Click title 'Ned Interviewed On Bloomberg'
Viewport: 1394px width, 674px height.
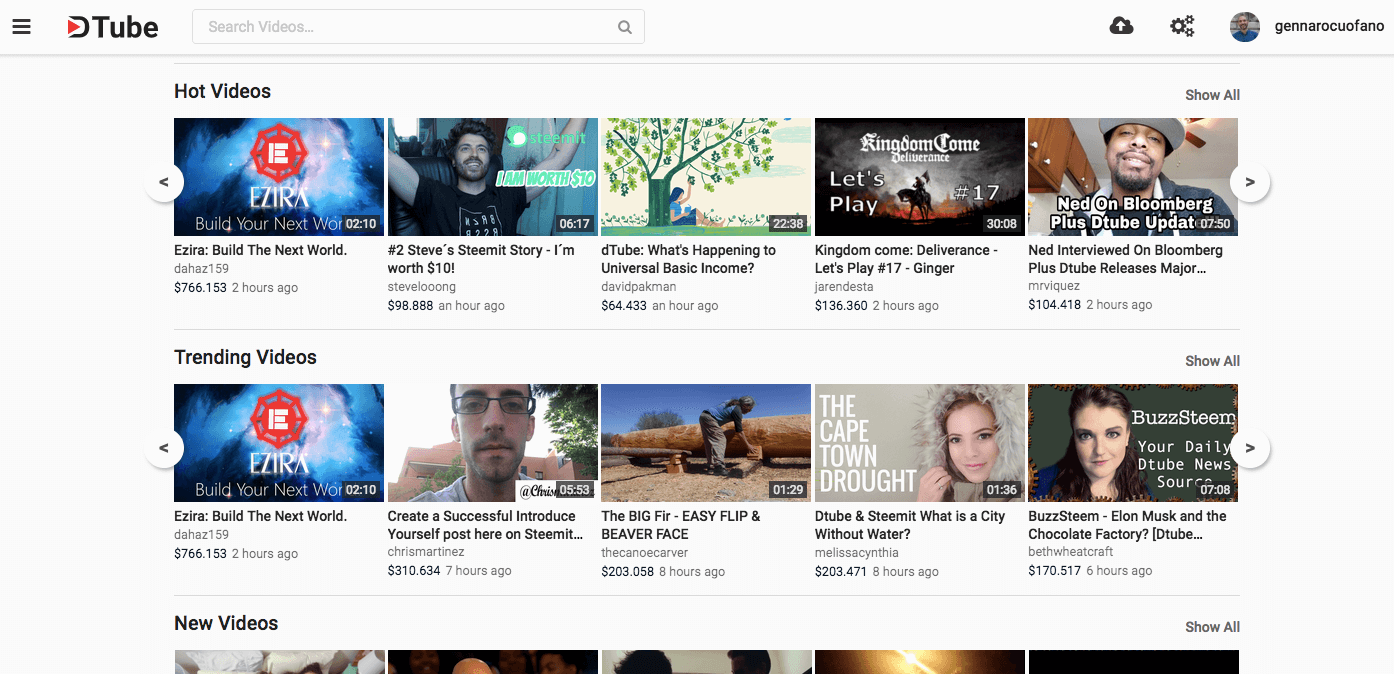tap(1126, 259)
